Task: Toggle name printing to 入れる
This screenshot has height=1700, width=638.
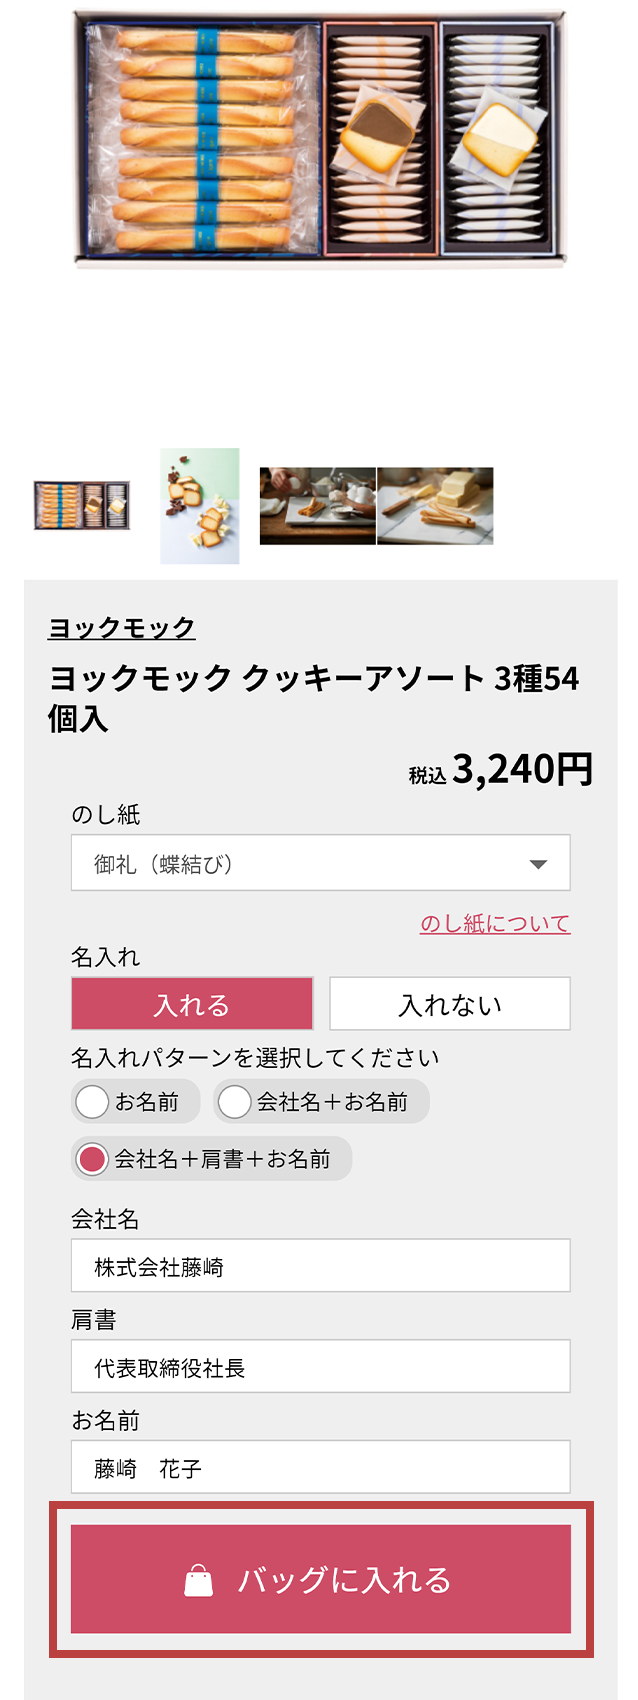Action: 192,1004
